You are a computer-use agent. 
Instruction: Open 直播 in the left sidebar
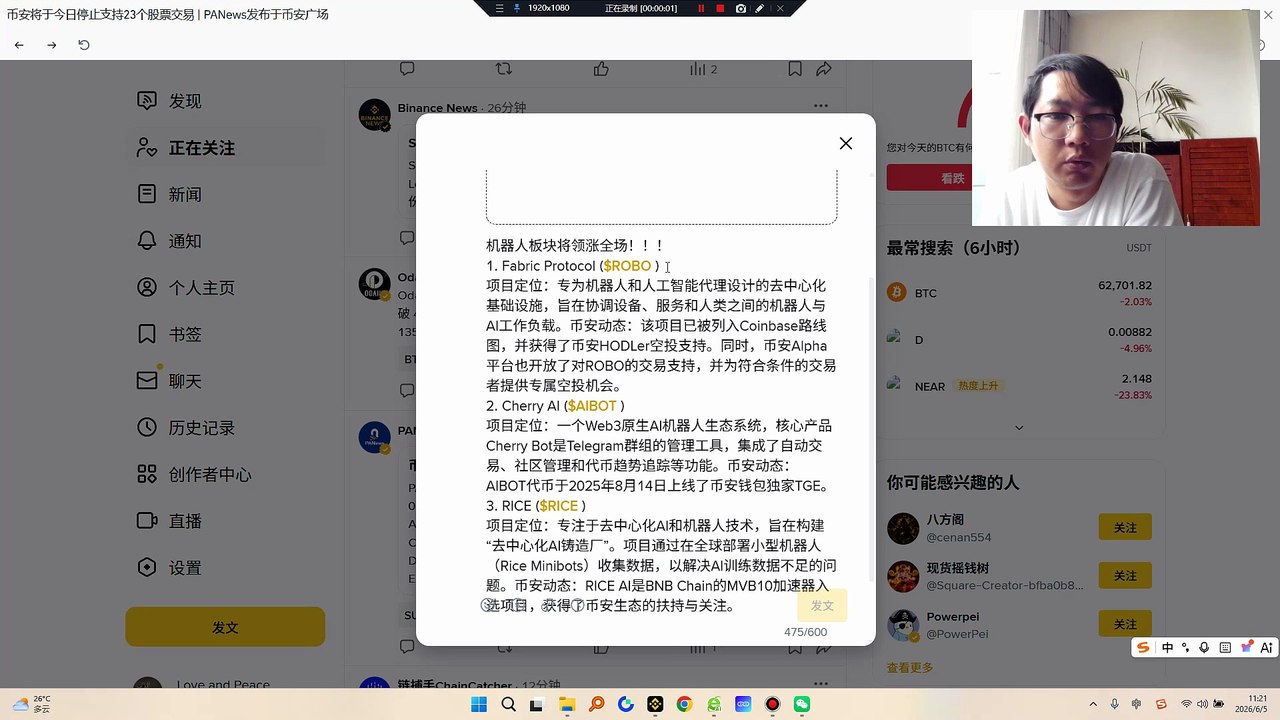point(225,521)
